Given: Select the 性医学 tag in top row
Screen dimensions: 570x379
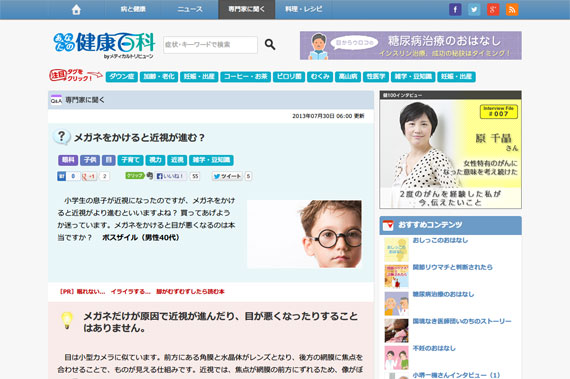Looking at the screenshot, I should pos(376,77).
